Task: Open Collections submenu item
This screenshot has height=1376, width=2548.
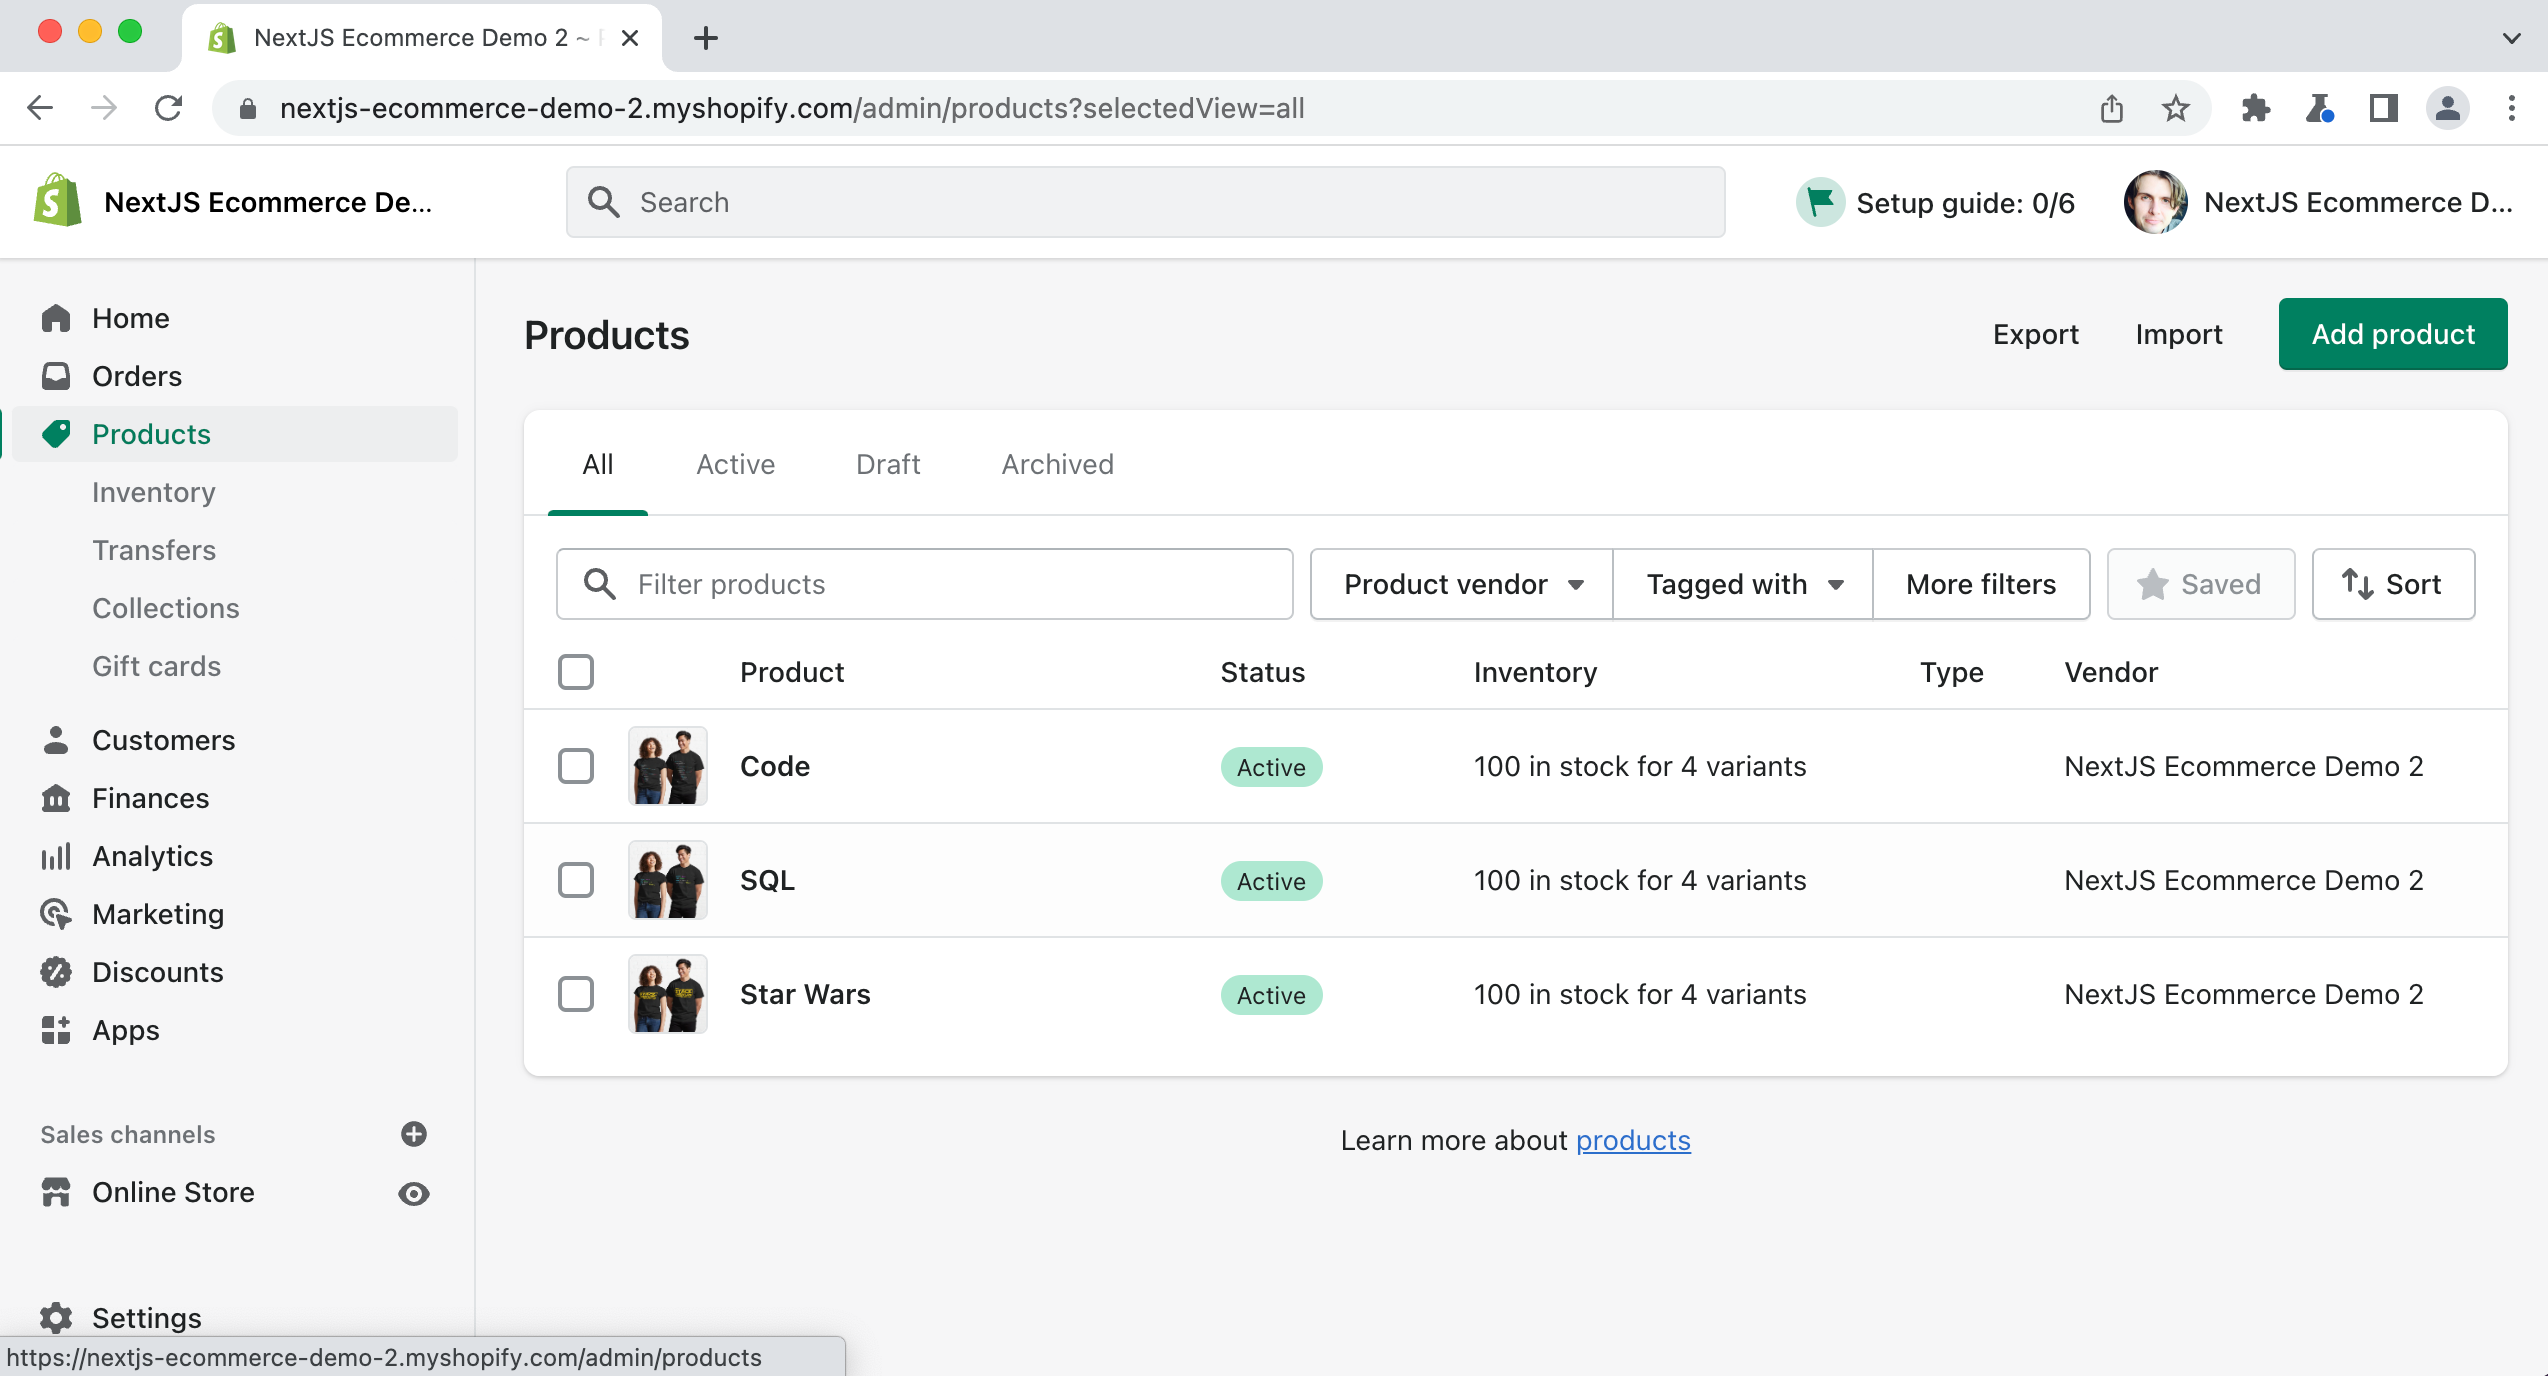Action: [x=165, y=608]
